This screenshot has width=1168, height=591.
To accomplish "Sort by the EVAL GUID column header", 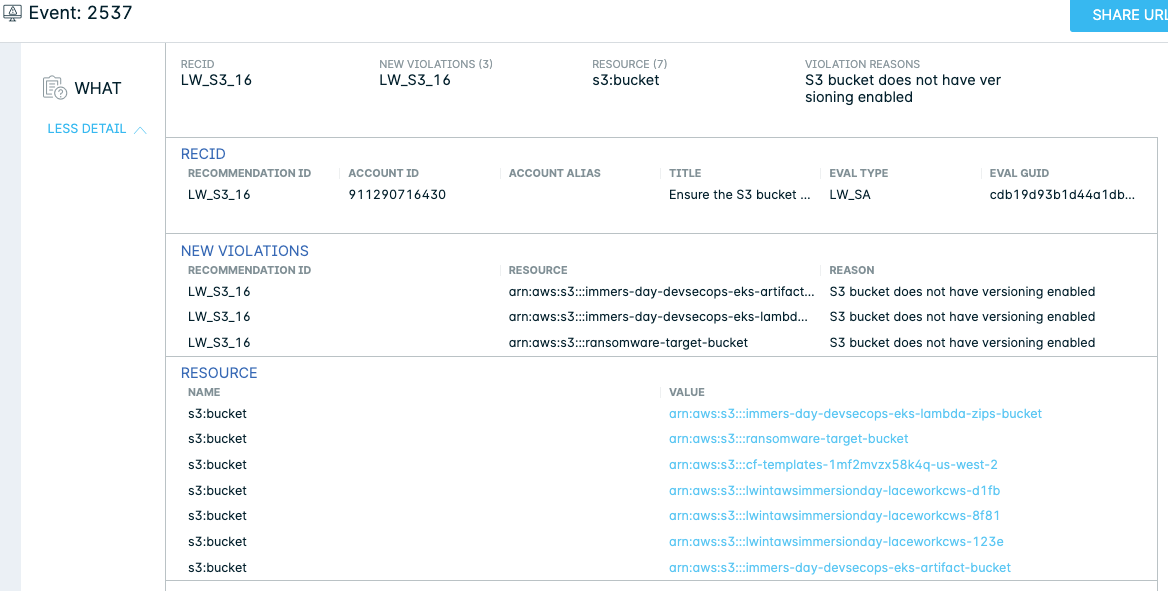I will pyautogui.click(x=1019, y=174).
